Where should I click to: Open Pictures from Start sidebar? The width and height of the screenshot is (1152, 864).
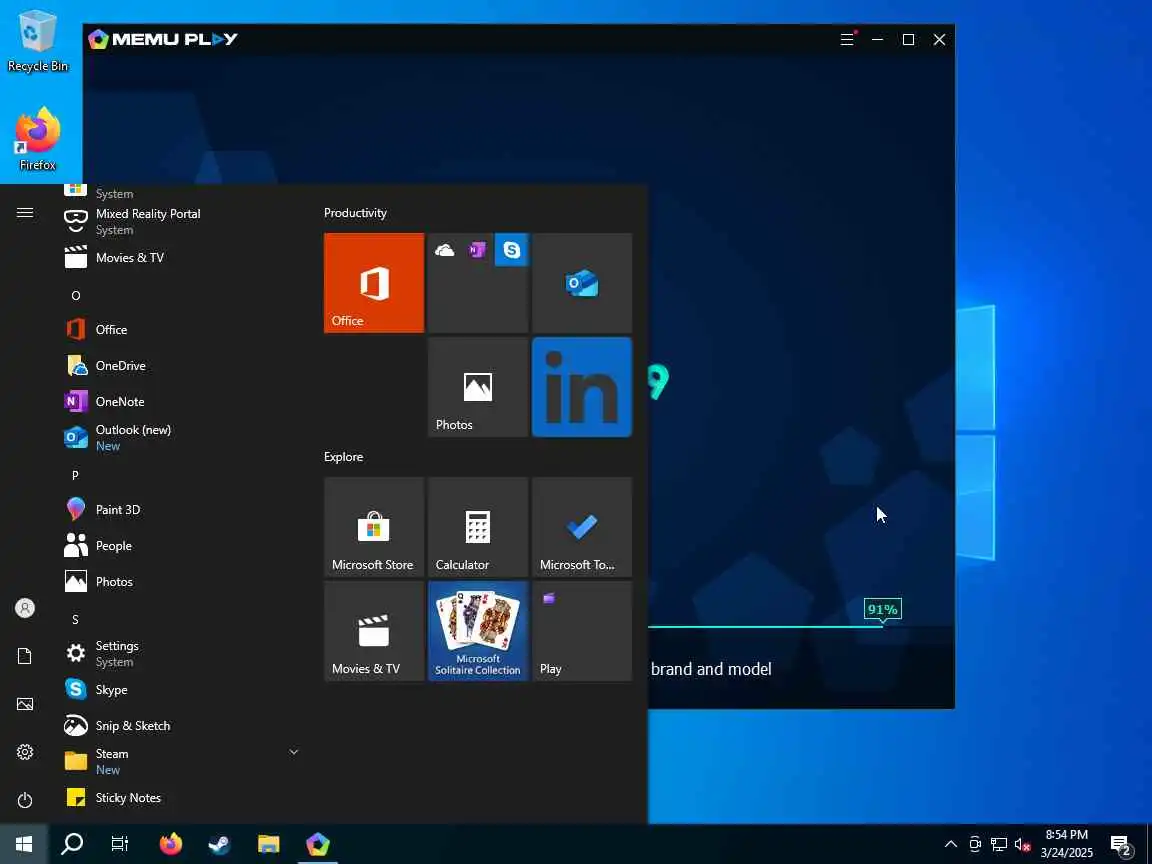25,704
